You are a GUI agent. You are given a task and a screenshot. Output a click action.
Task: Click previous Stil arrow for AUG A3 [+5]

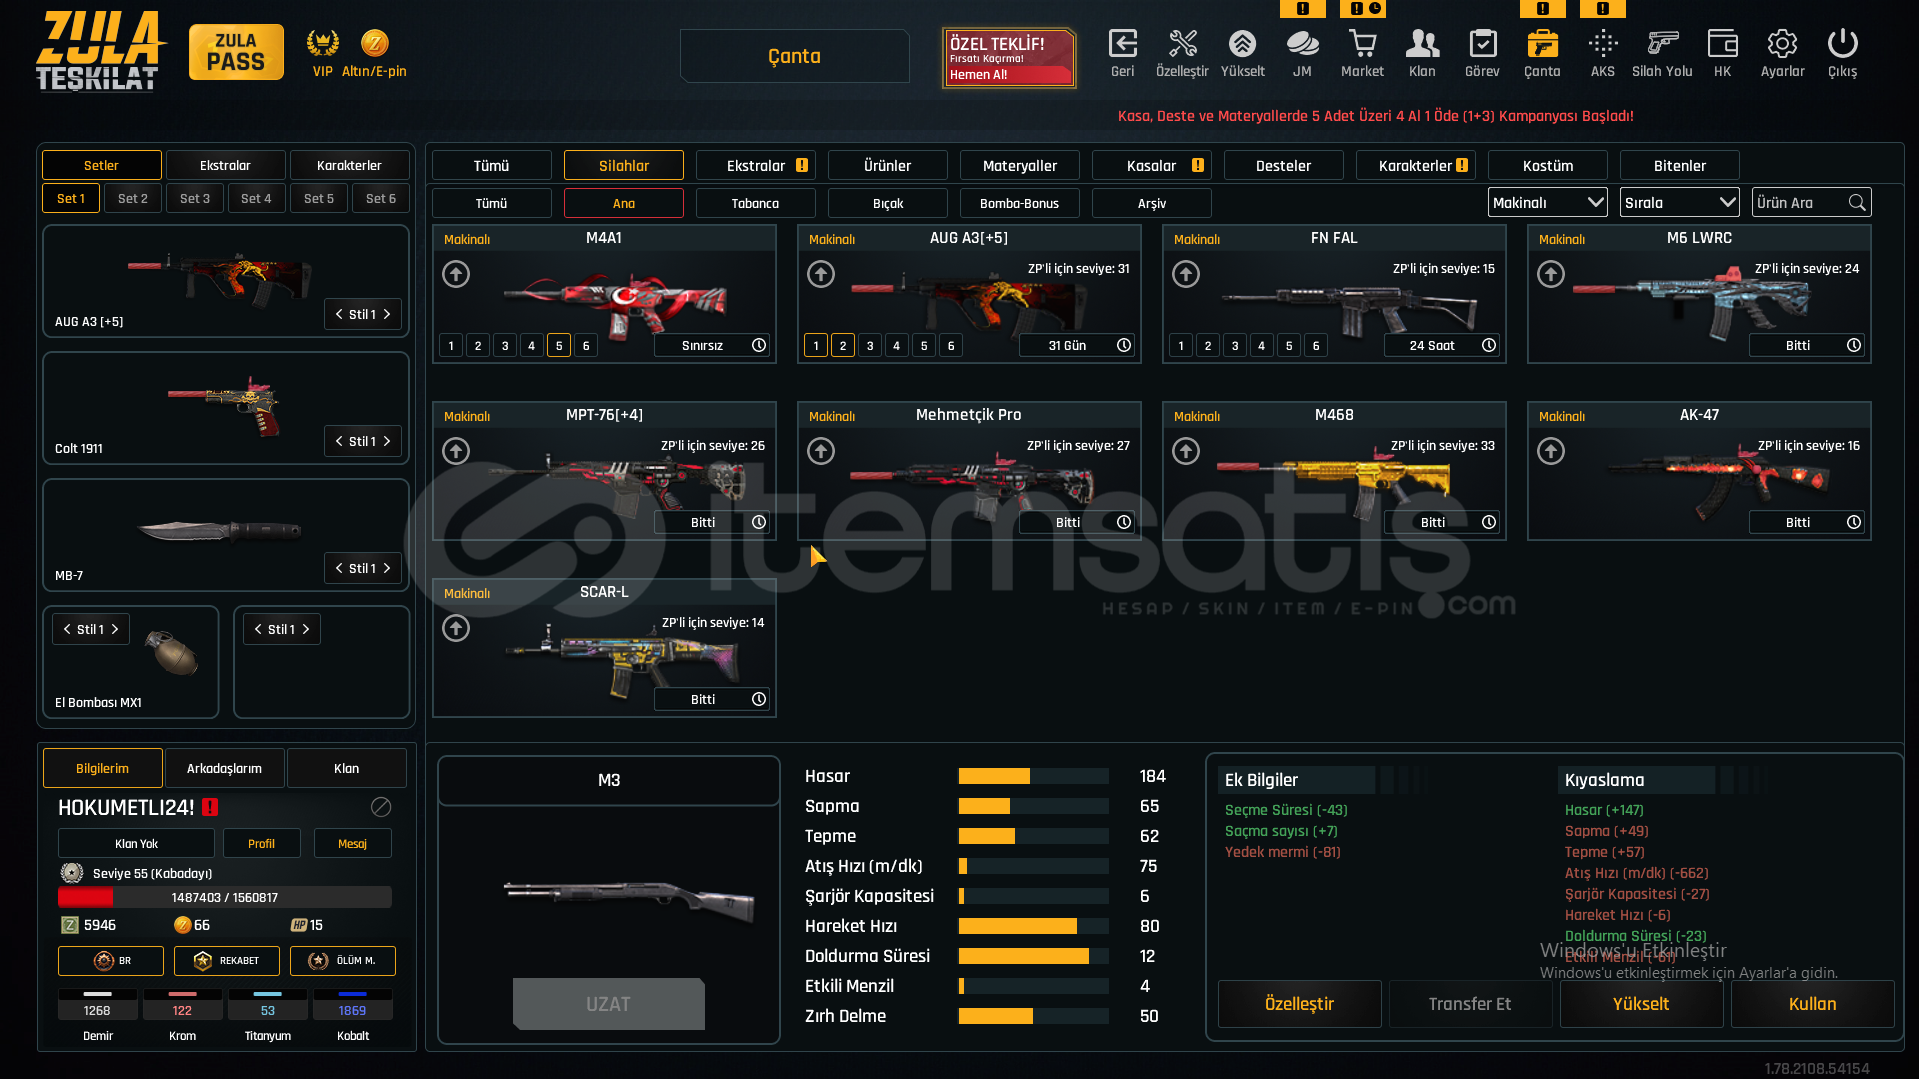click(x=340, y=315)
